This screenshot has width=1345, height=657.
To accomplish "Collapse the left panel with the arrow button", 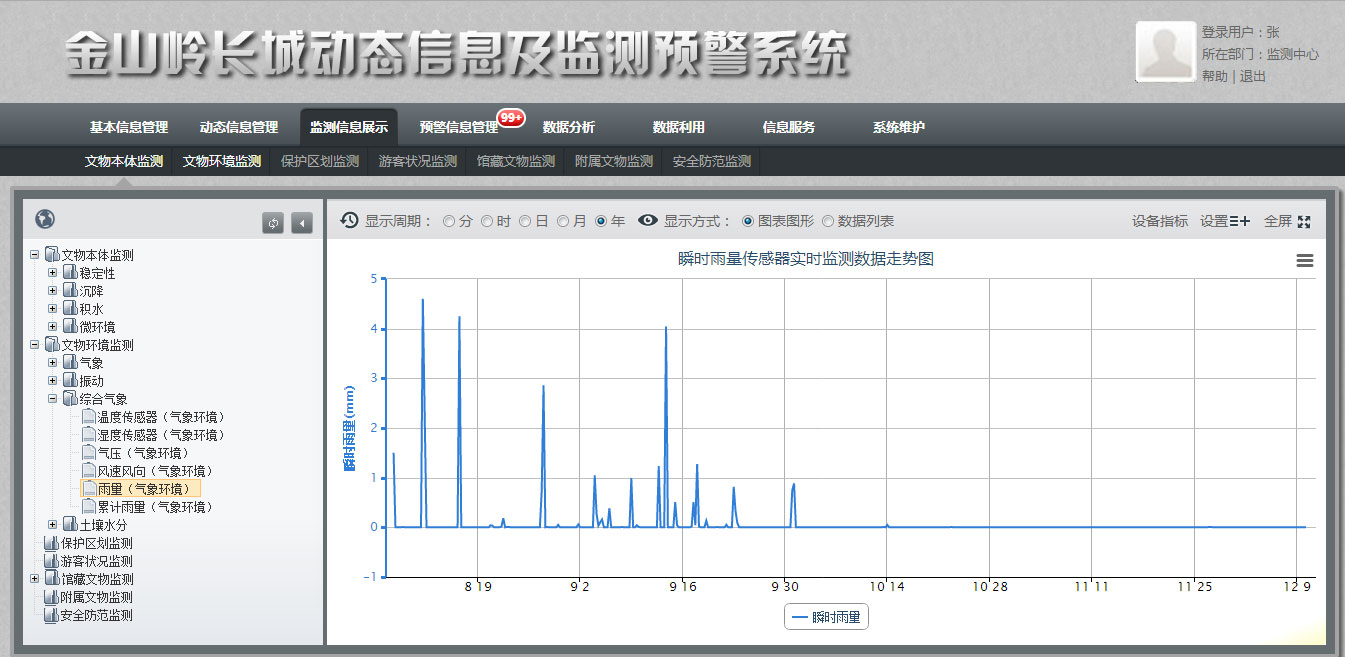I will click(301, 223).
